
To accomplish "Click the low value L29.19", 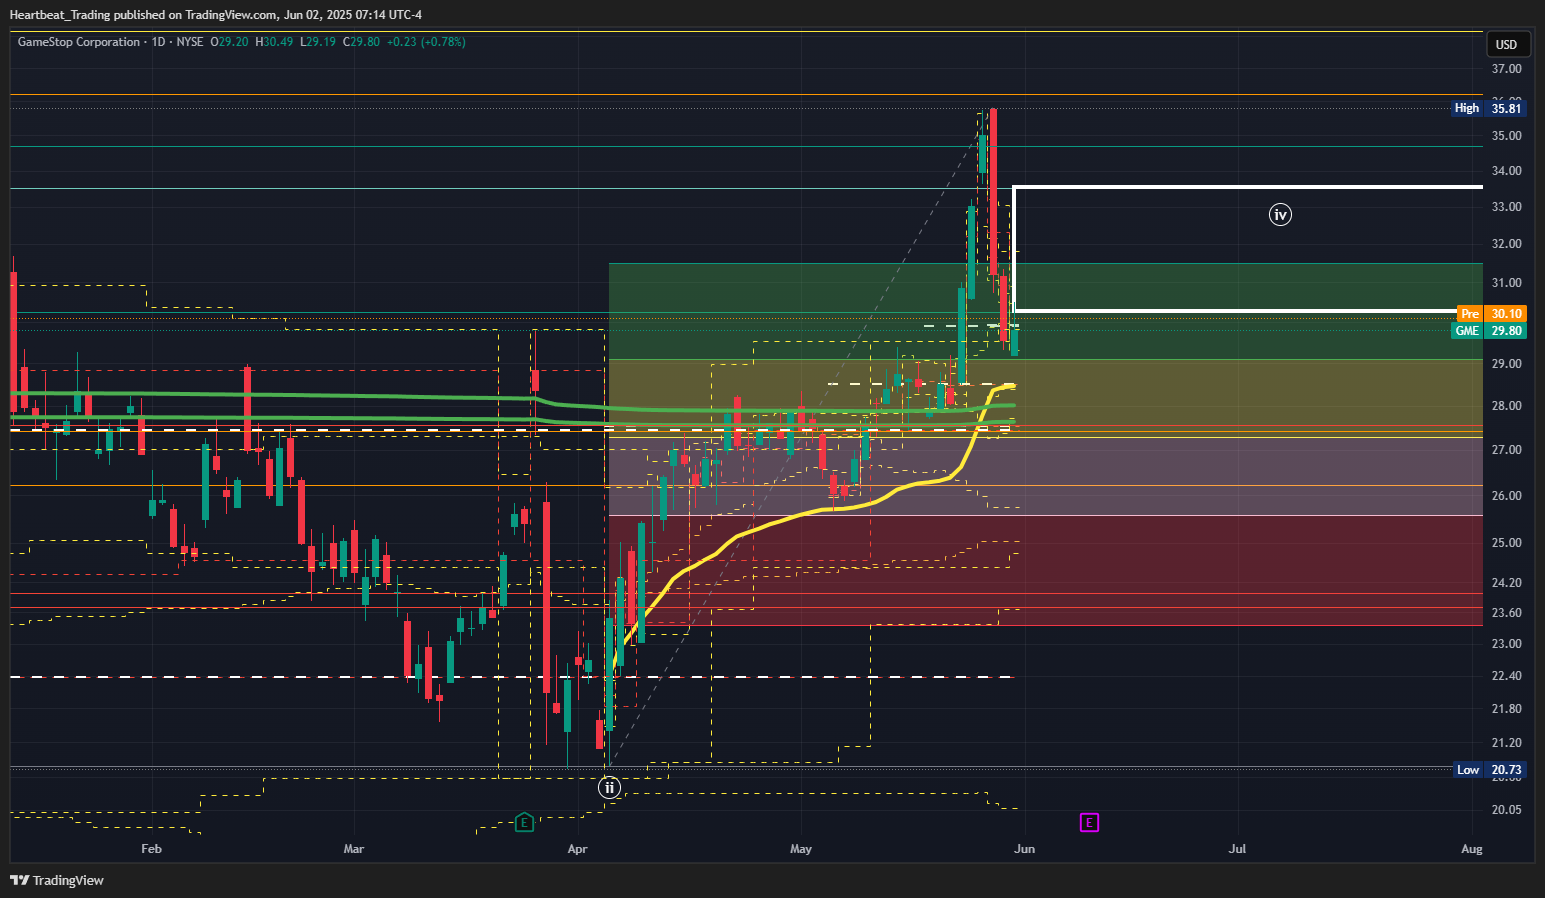I will (x=318, y=42).
